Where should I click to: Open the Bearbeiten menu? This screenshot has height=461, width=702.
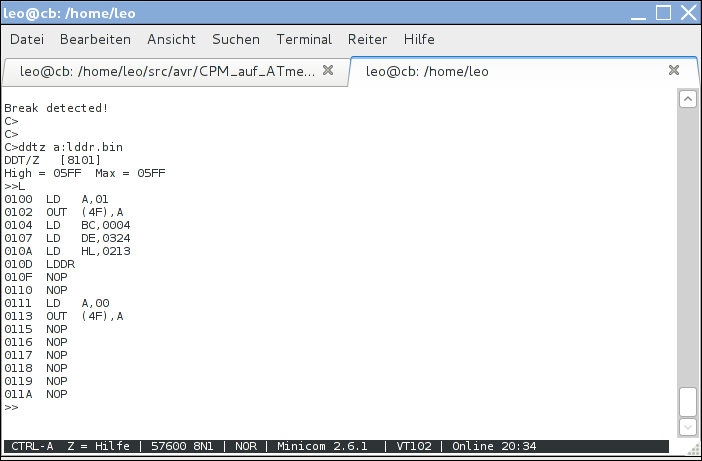(95, 39)
